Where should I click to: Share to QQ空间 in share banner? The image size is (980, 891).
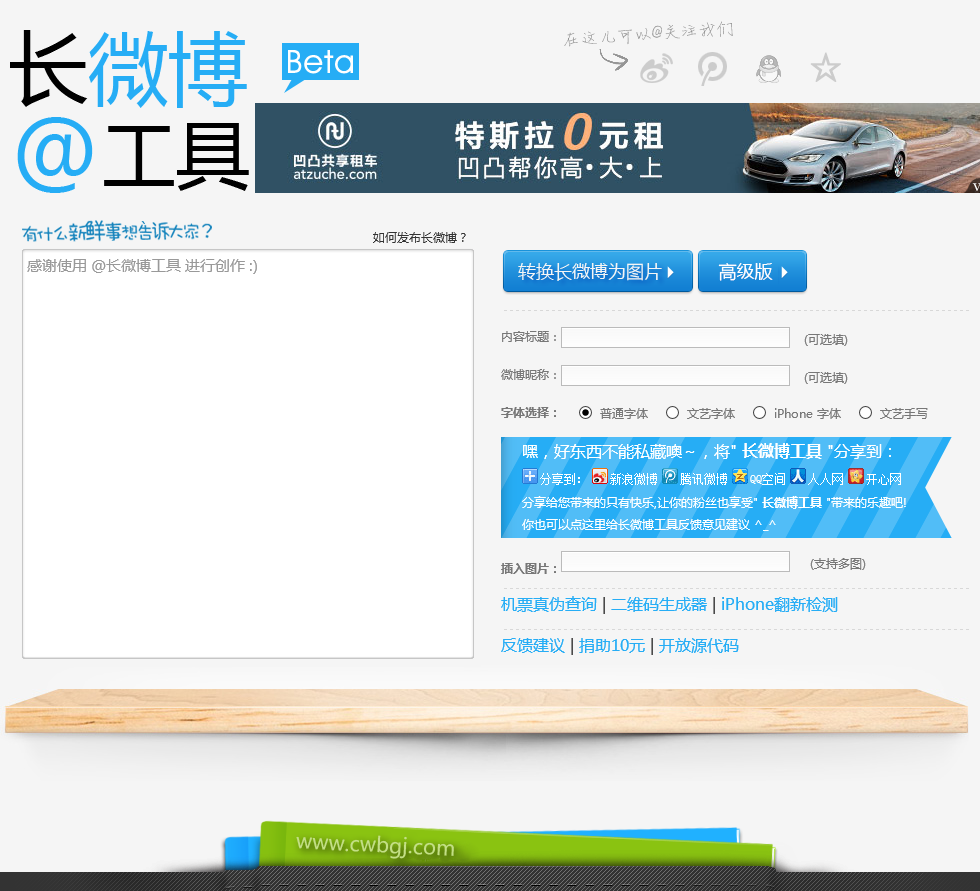[x=759, y=478]
